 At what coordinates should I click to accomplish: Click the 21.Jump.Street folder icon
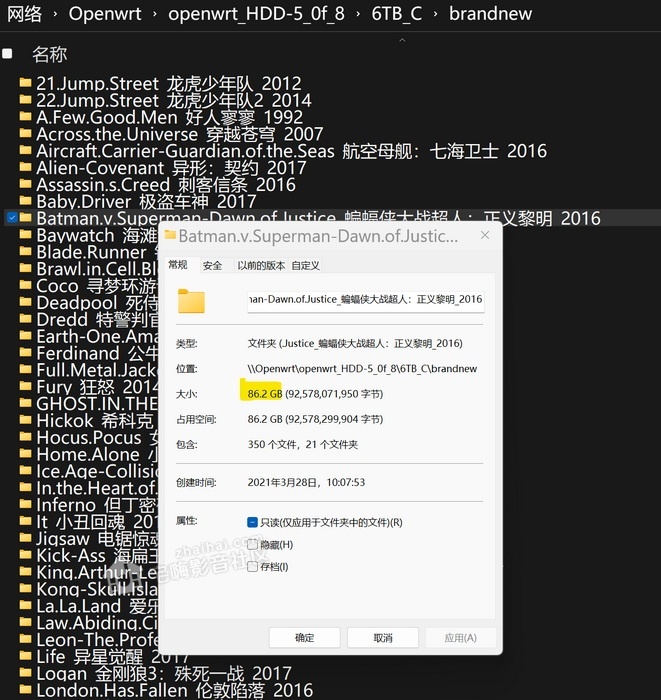coord(25,83)
